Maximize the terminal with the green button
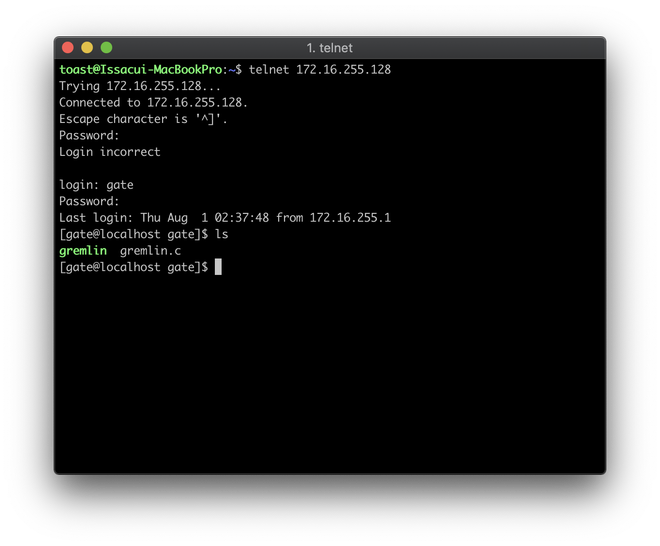The height and width of the screenshot is (546, 660). point(106,48)
